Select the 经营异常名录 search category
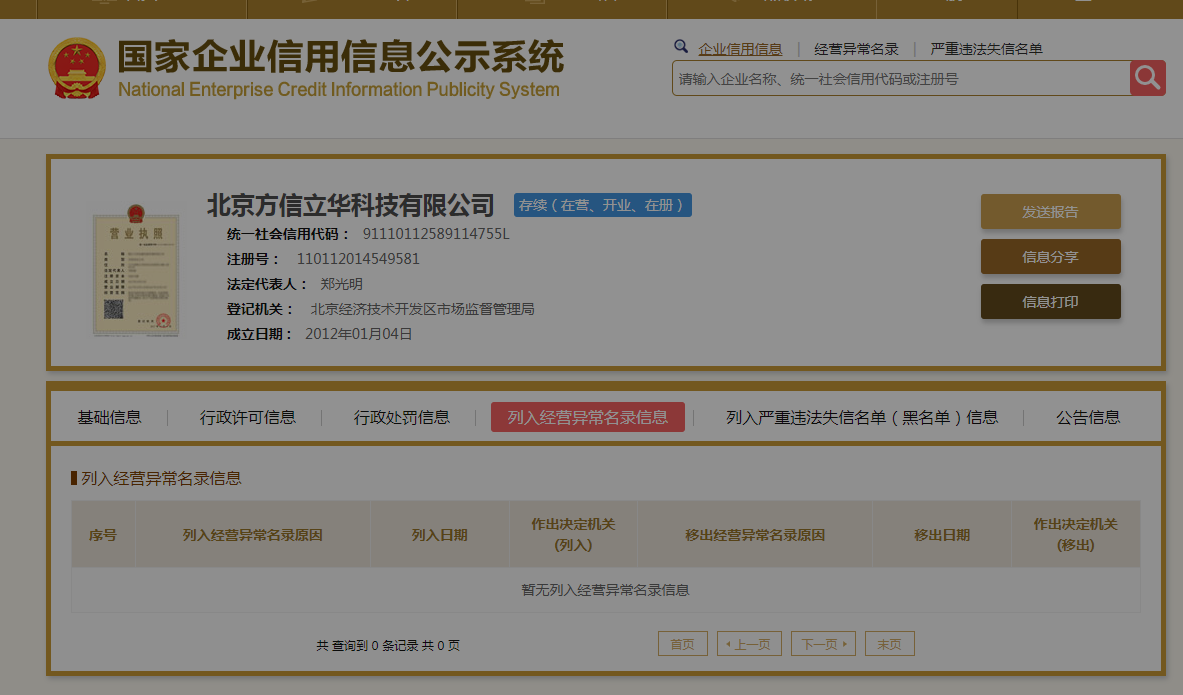Screen dimensions: 1183x695 (x=856, y=49)
